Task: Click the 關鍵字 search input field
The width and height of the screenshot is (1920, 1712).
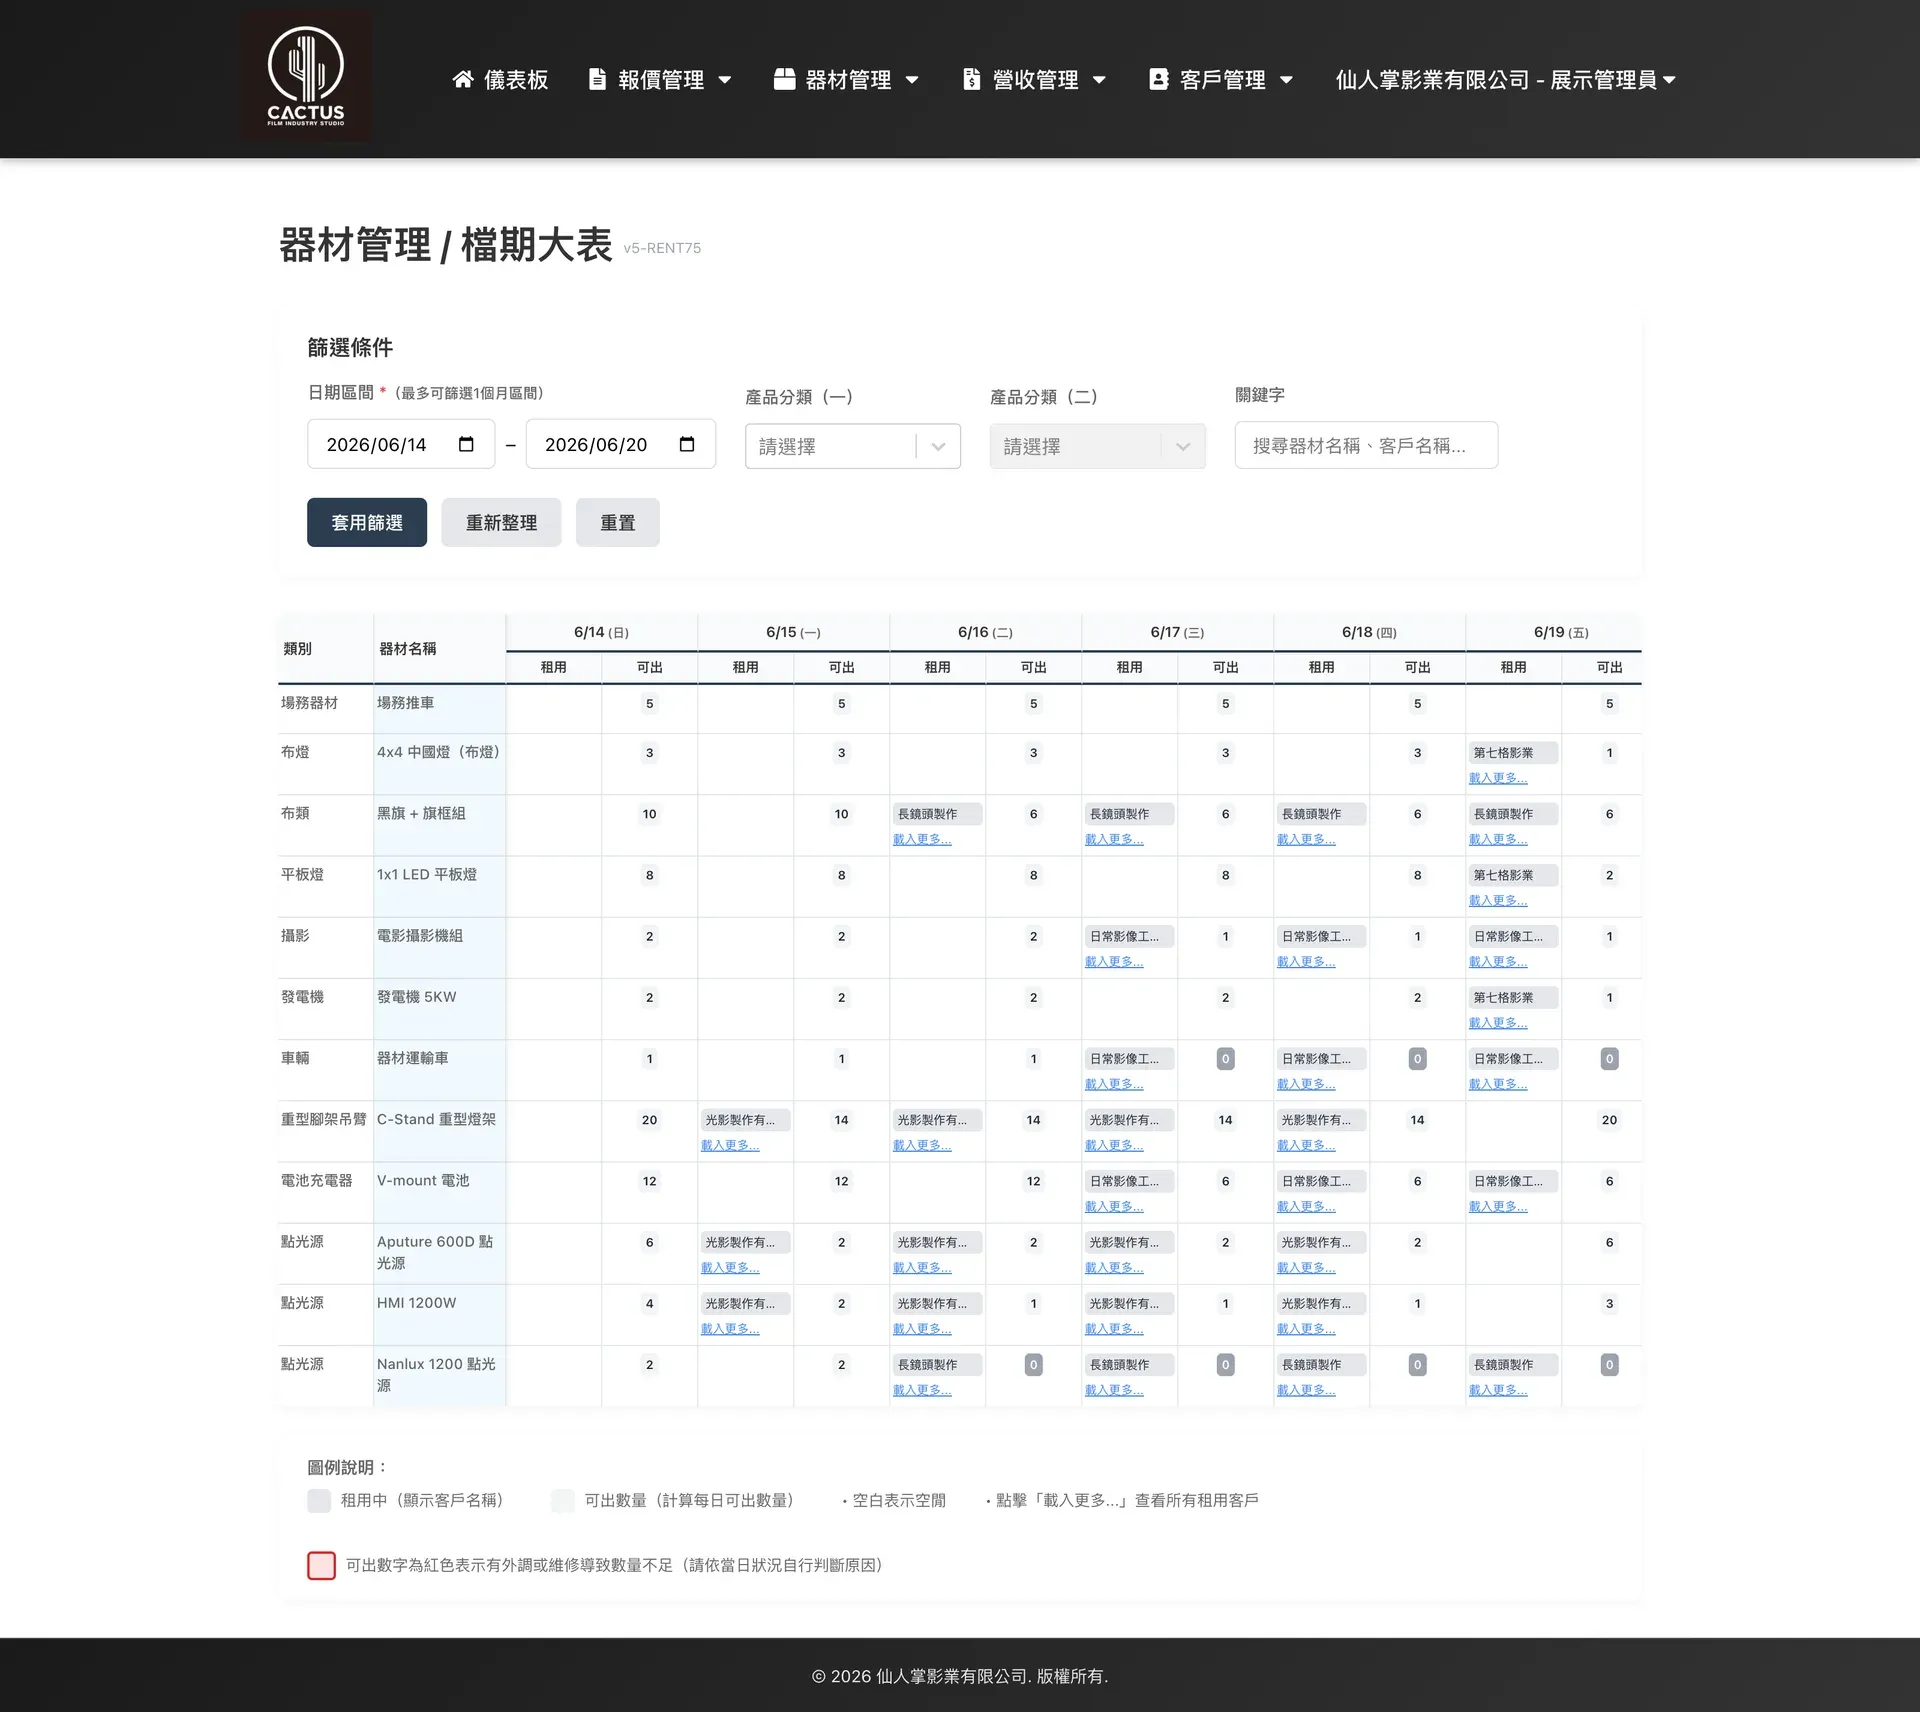Action: [x=1366, y=445]
